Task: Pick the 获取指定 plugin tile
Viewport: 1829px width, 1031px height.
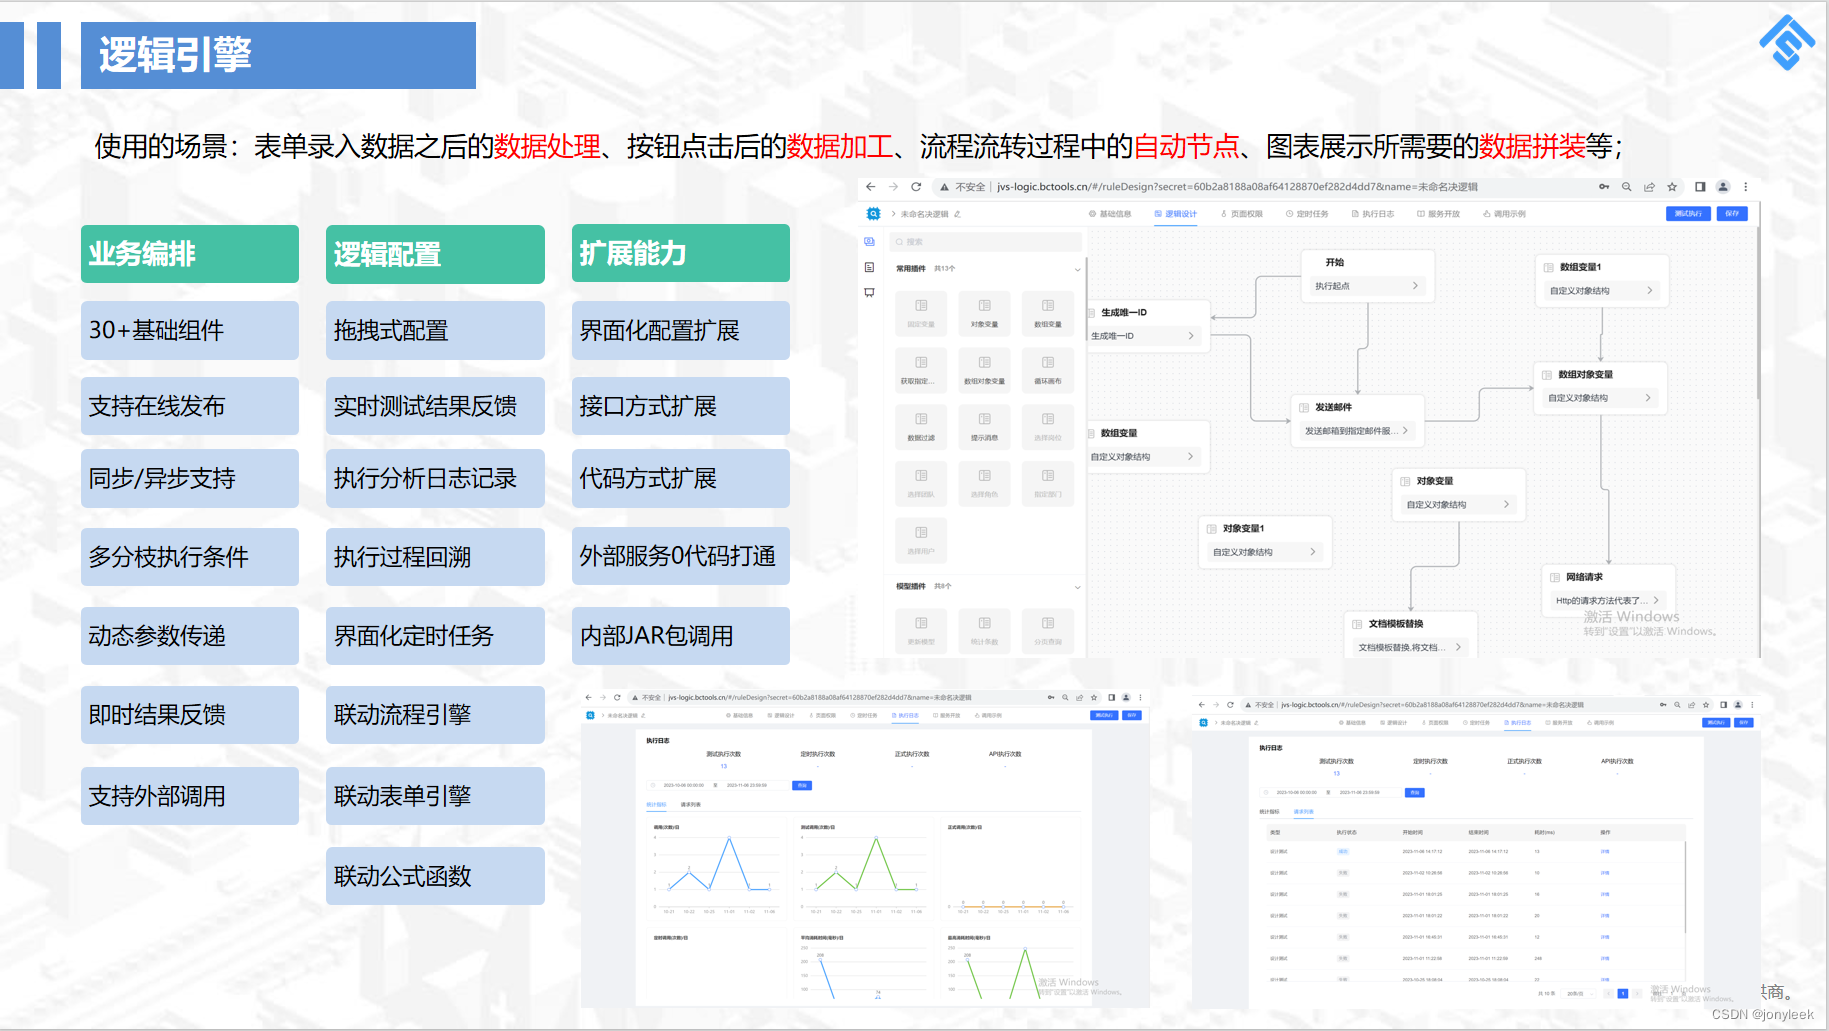Action: 921,370
